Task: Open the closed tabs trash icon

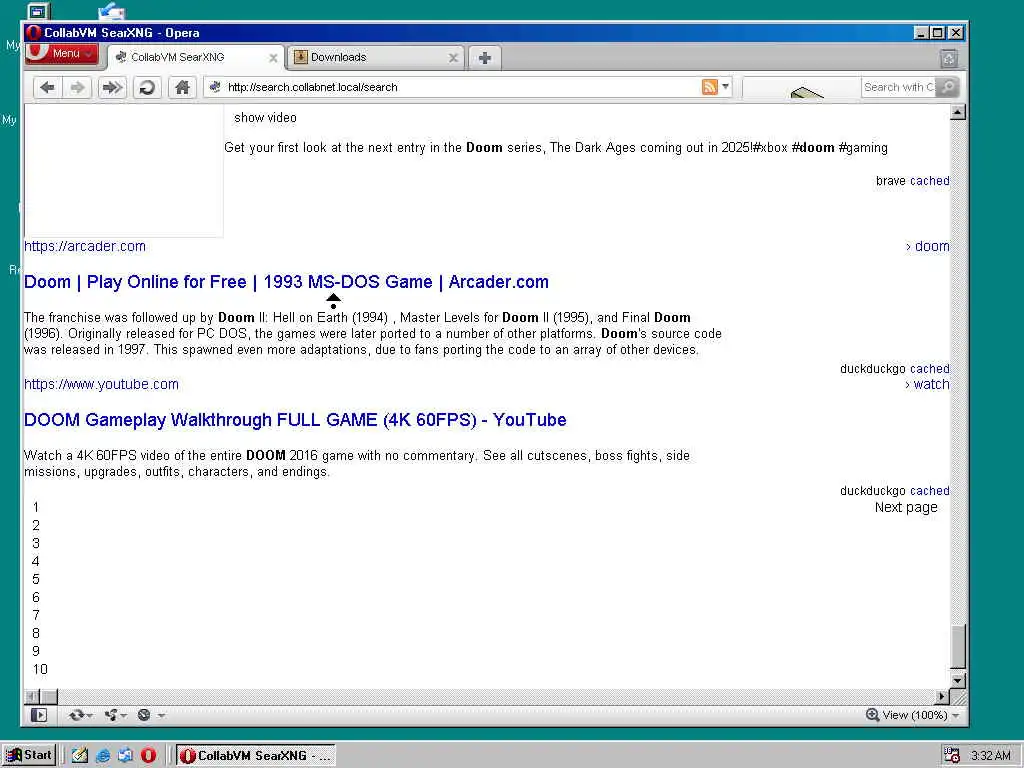Action: pyautogui.click(x=949, y=59)
